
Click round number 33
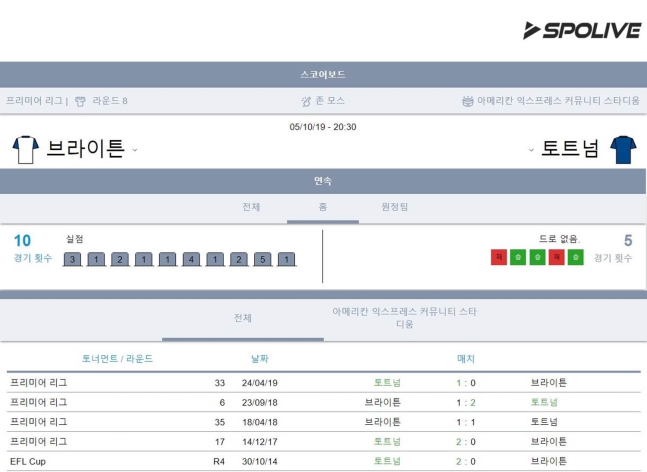point(220,383)
